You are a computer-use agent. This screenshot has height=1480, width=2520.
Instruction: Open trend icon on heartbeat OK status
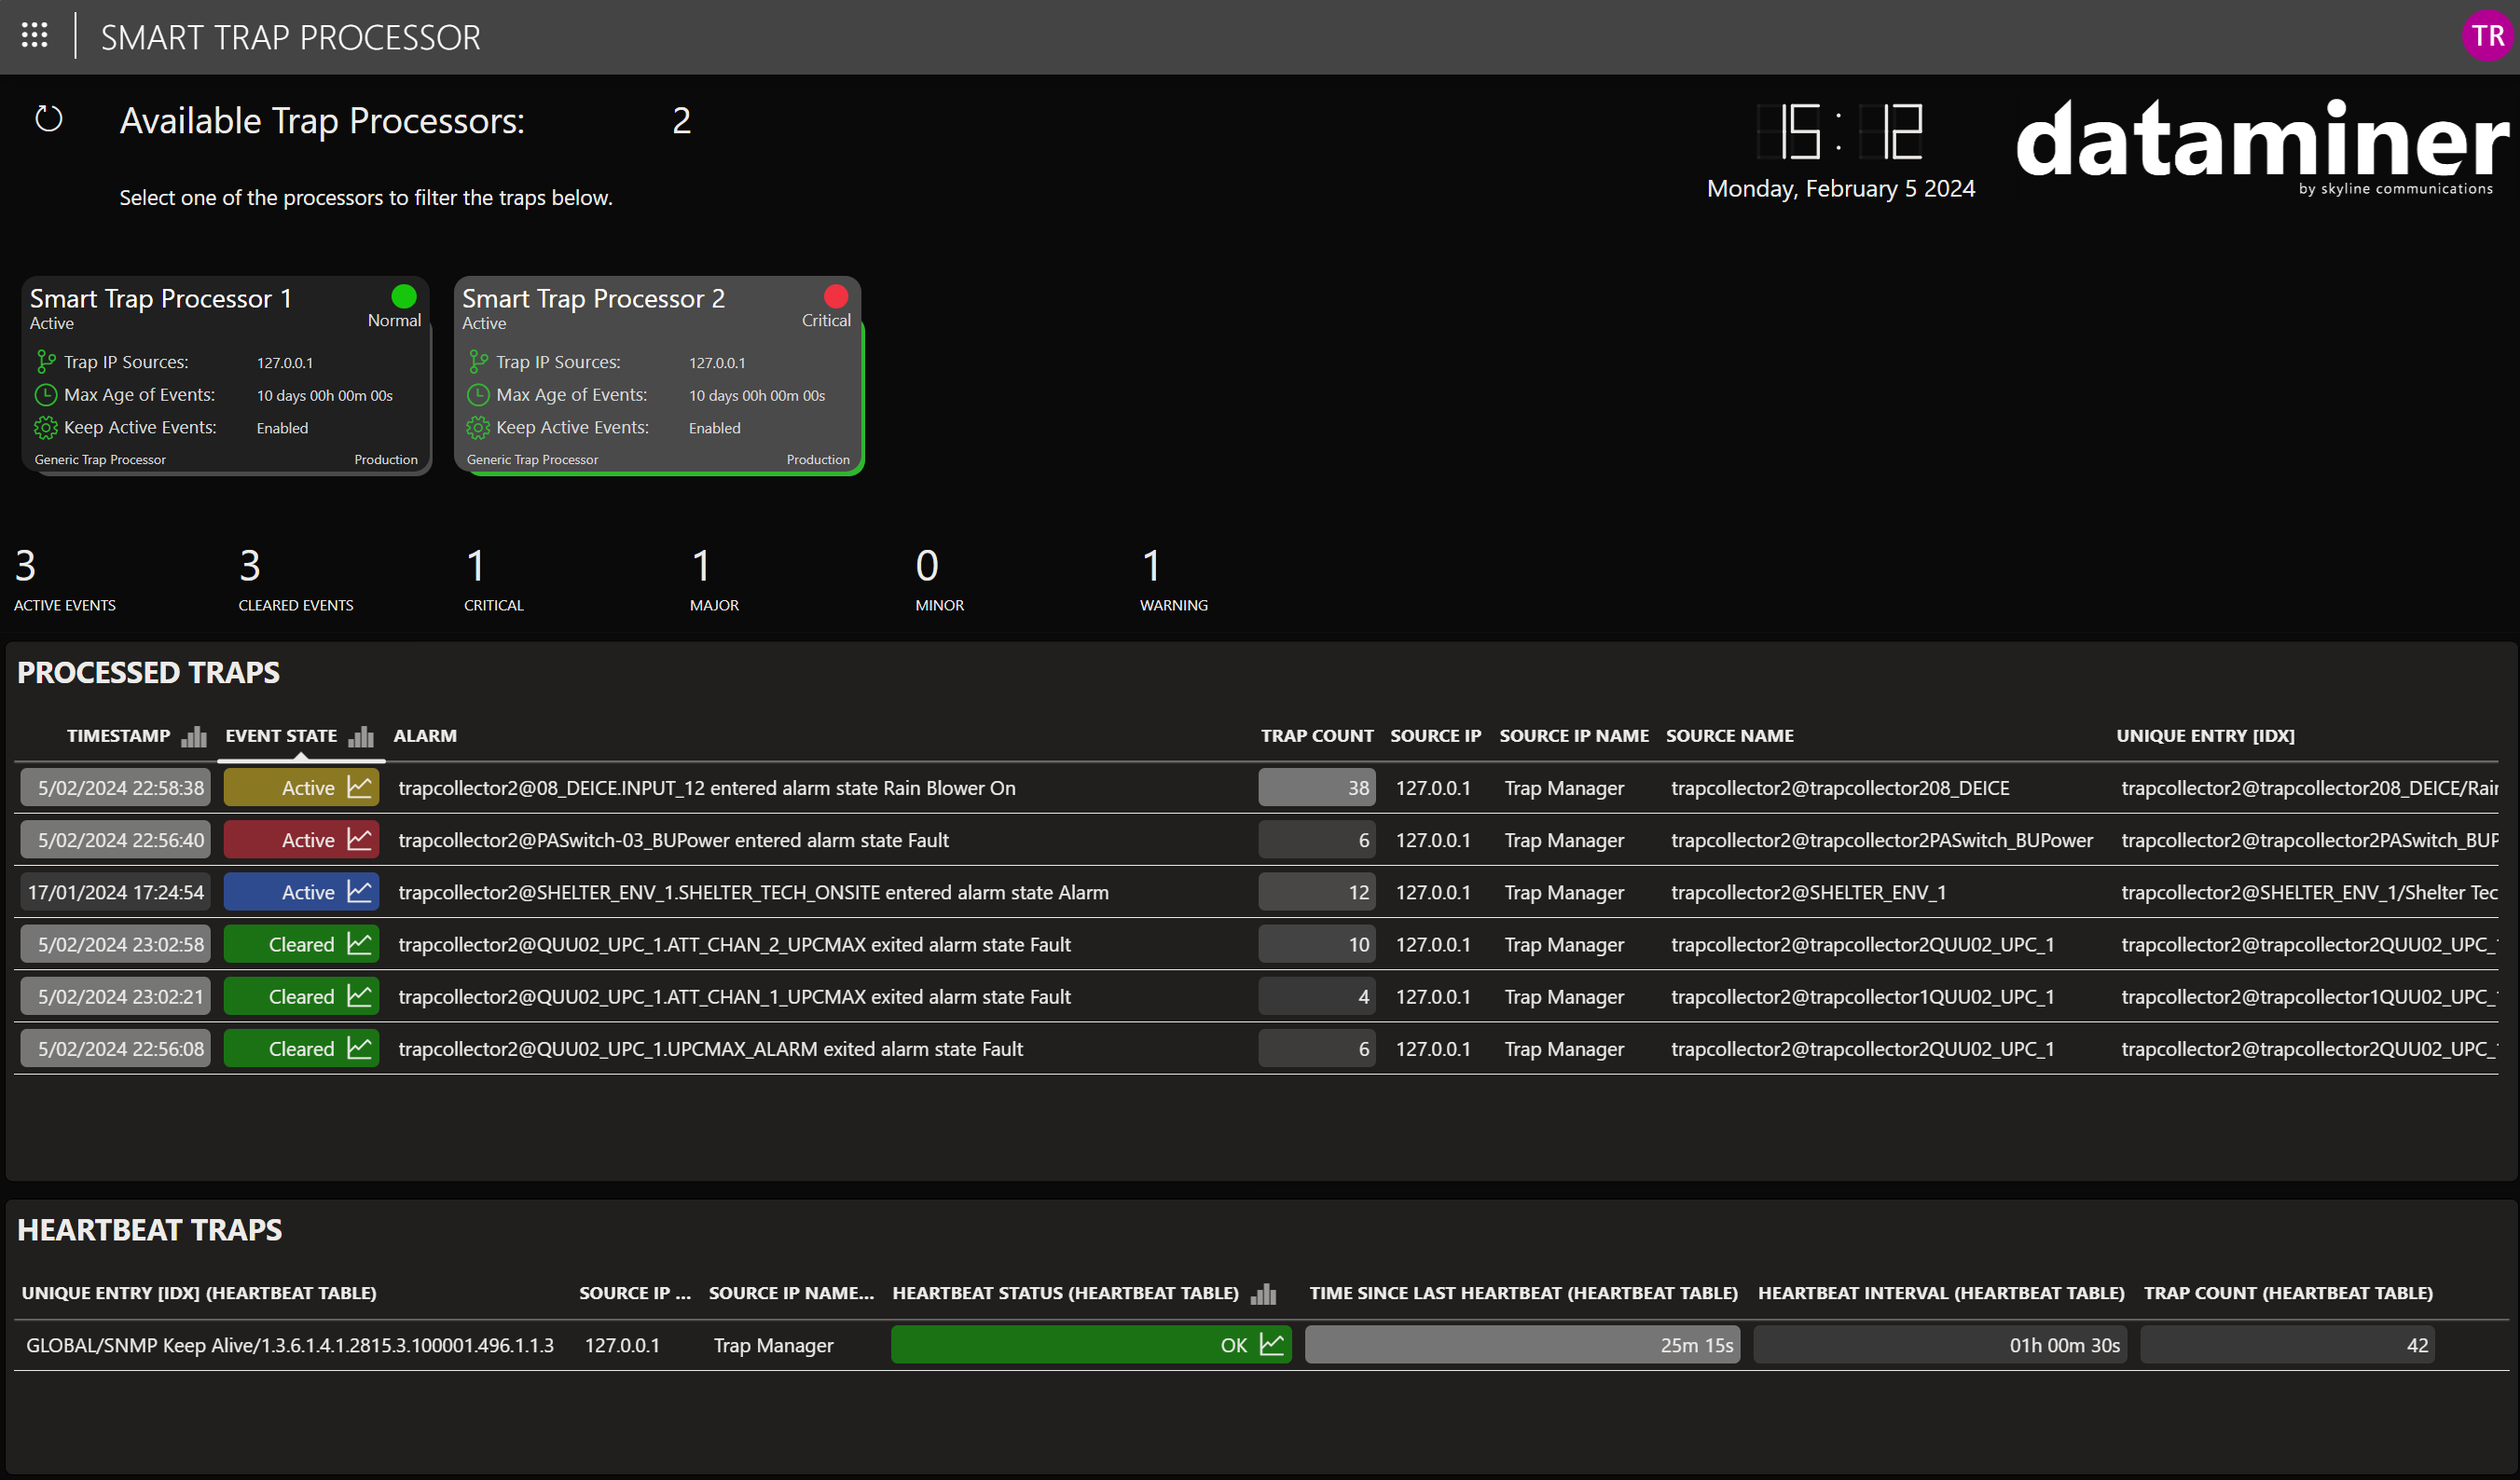(x=1272, y=1344)
